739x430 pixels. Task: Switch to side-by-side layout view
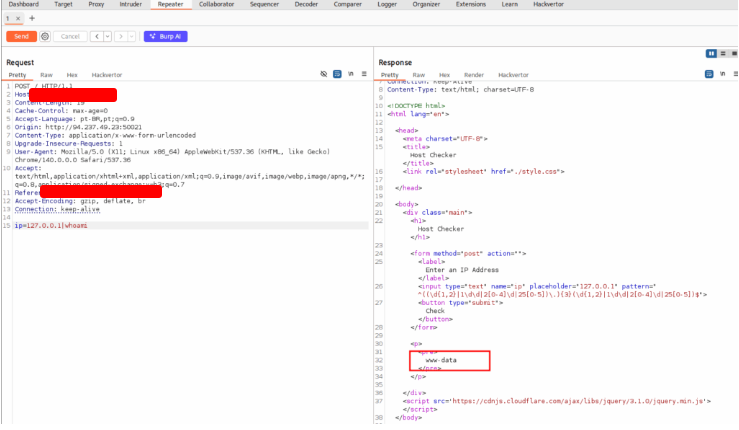tap(711, 53)
